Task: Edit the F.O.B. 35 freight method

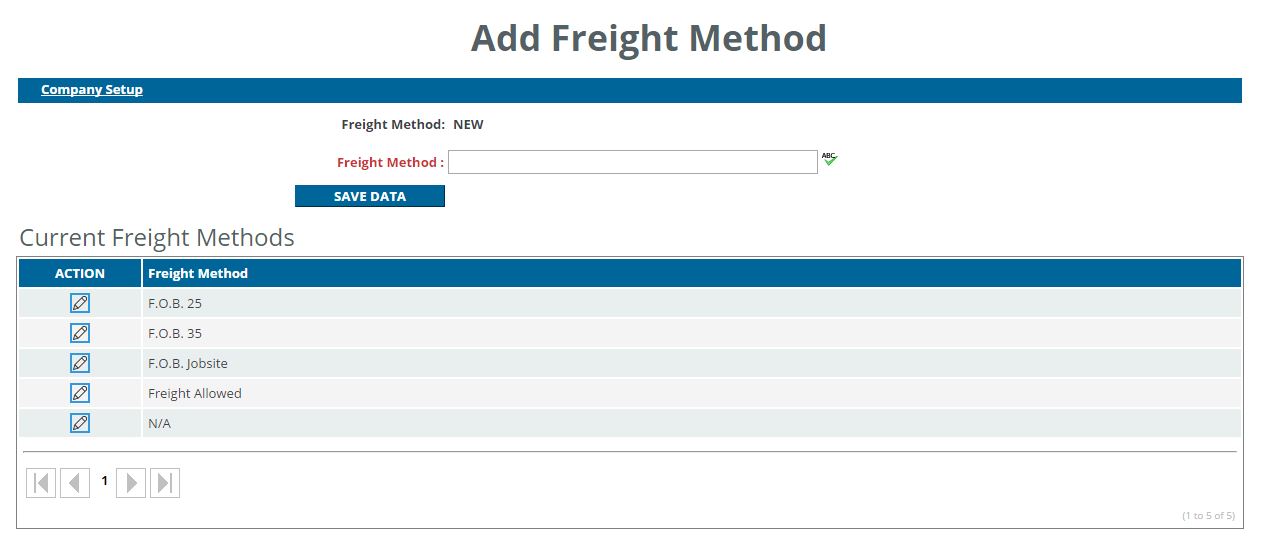Action: [x=80, y=333]
